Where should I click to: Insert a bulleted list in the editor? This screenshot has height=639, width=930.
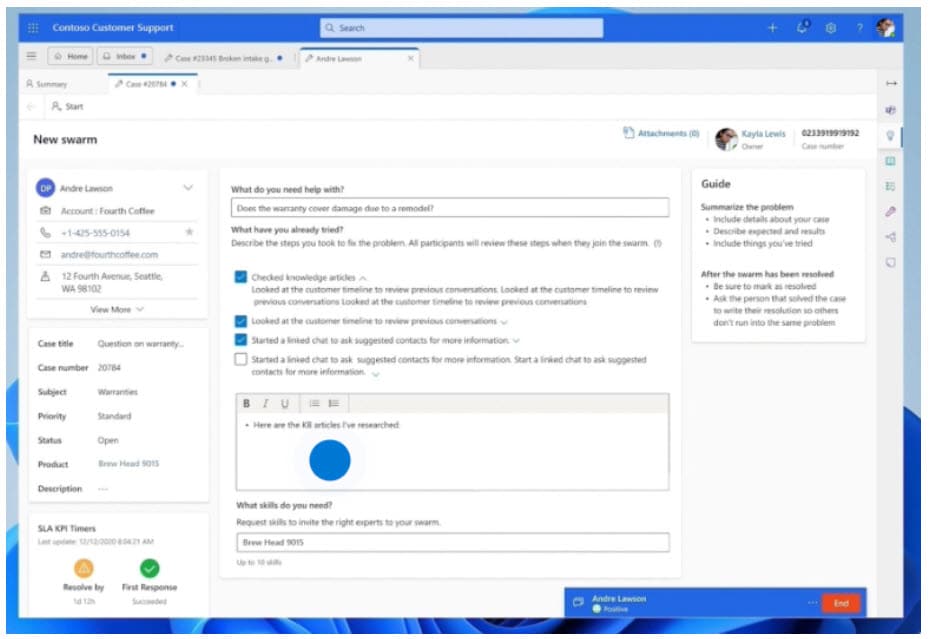click(314, 403)
